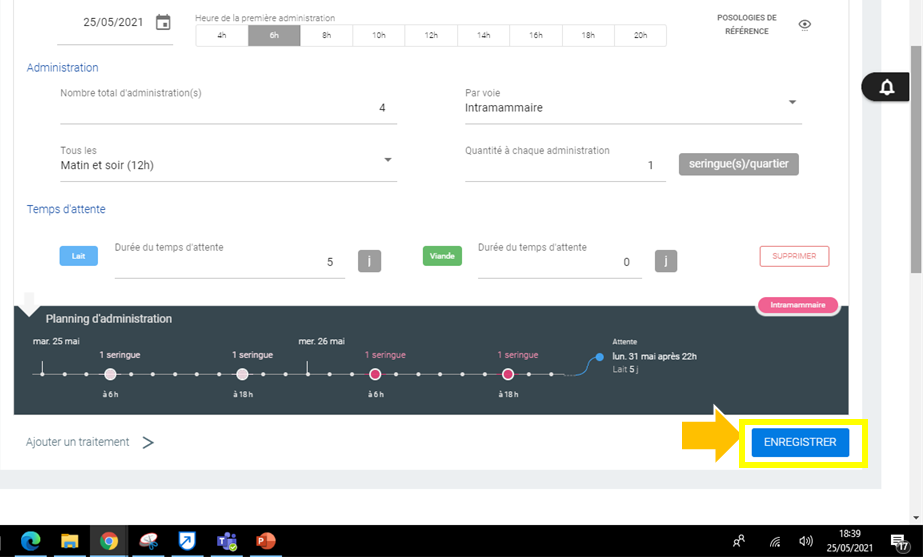Open Google Chrome from taskbar
923x557 pixels.
(x=109, y=541)
